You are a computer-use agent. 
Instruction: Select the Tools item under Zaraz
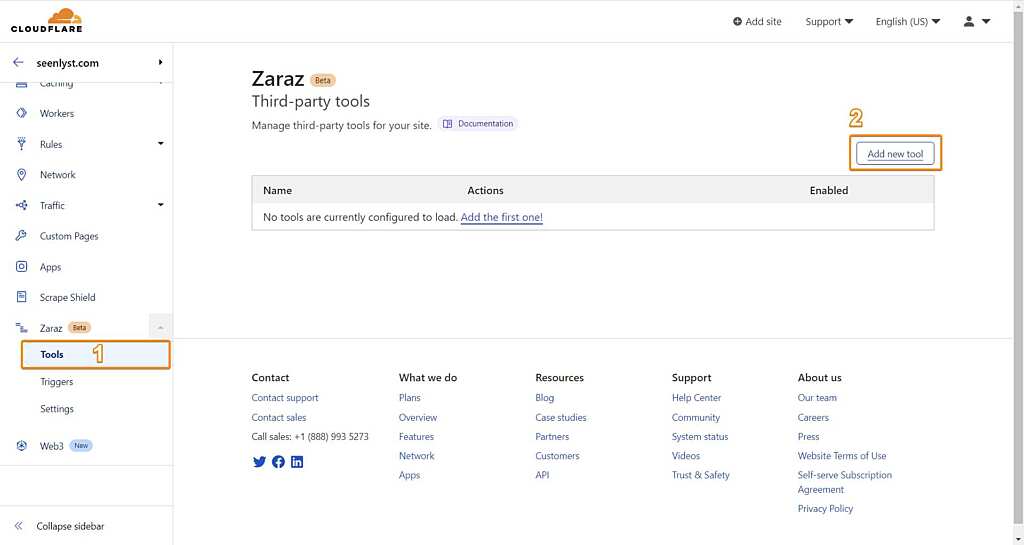tap(95, 354)
